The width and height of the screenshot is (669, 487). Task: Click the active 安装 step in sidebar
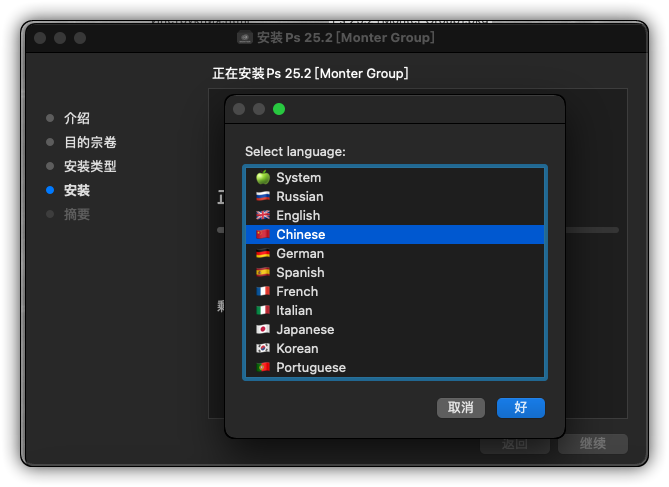(77, 190)
